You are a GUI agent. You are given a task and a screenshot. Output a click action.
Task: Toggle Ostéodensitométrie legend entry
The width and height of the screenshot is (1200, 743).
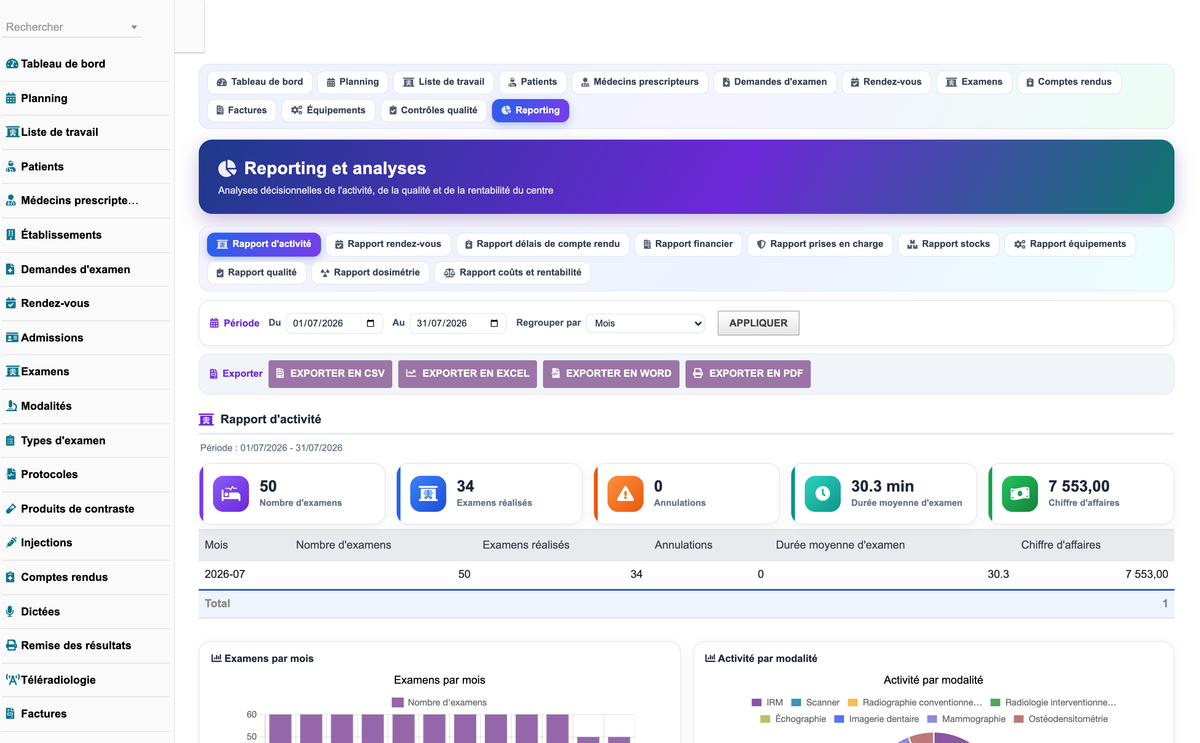coord(1060,719)
